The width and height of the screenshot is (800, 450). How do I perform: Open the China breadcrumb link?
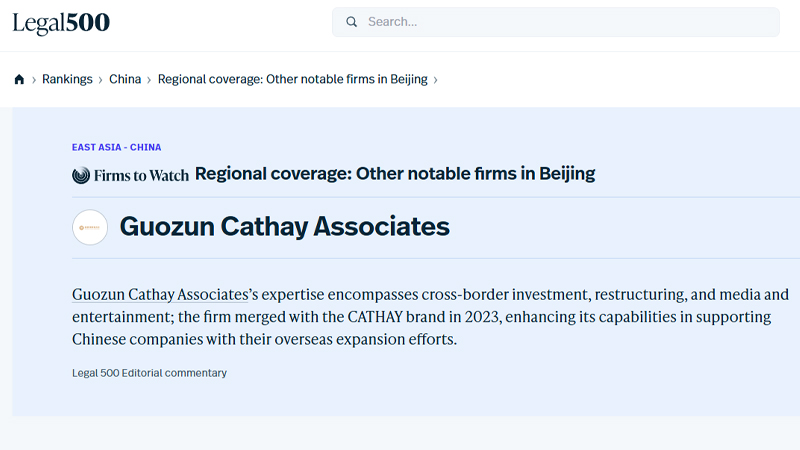pos(125,80)
